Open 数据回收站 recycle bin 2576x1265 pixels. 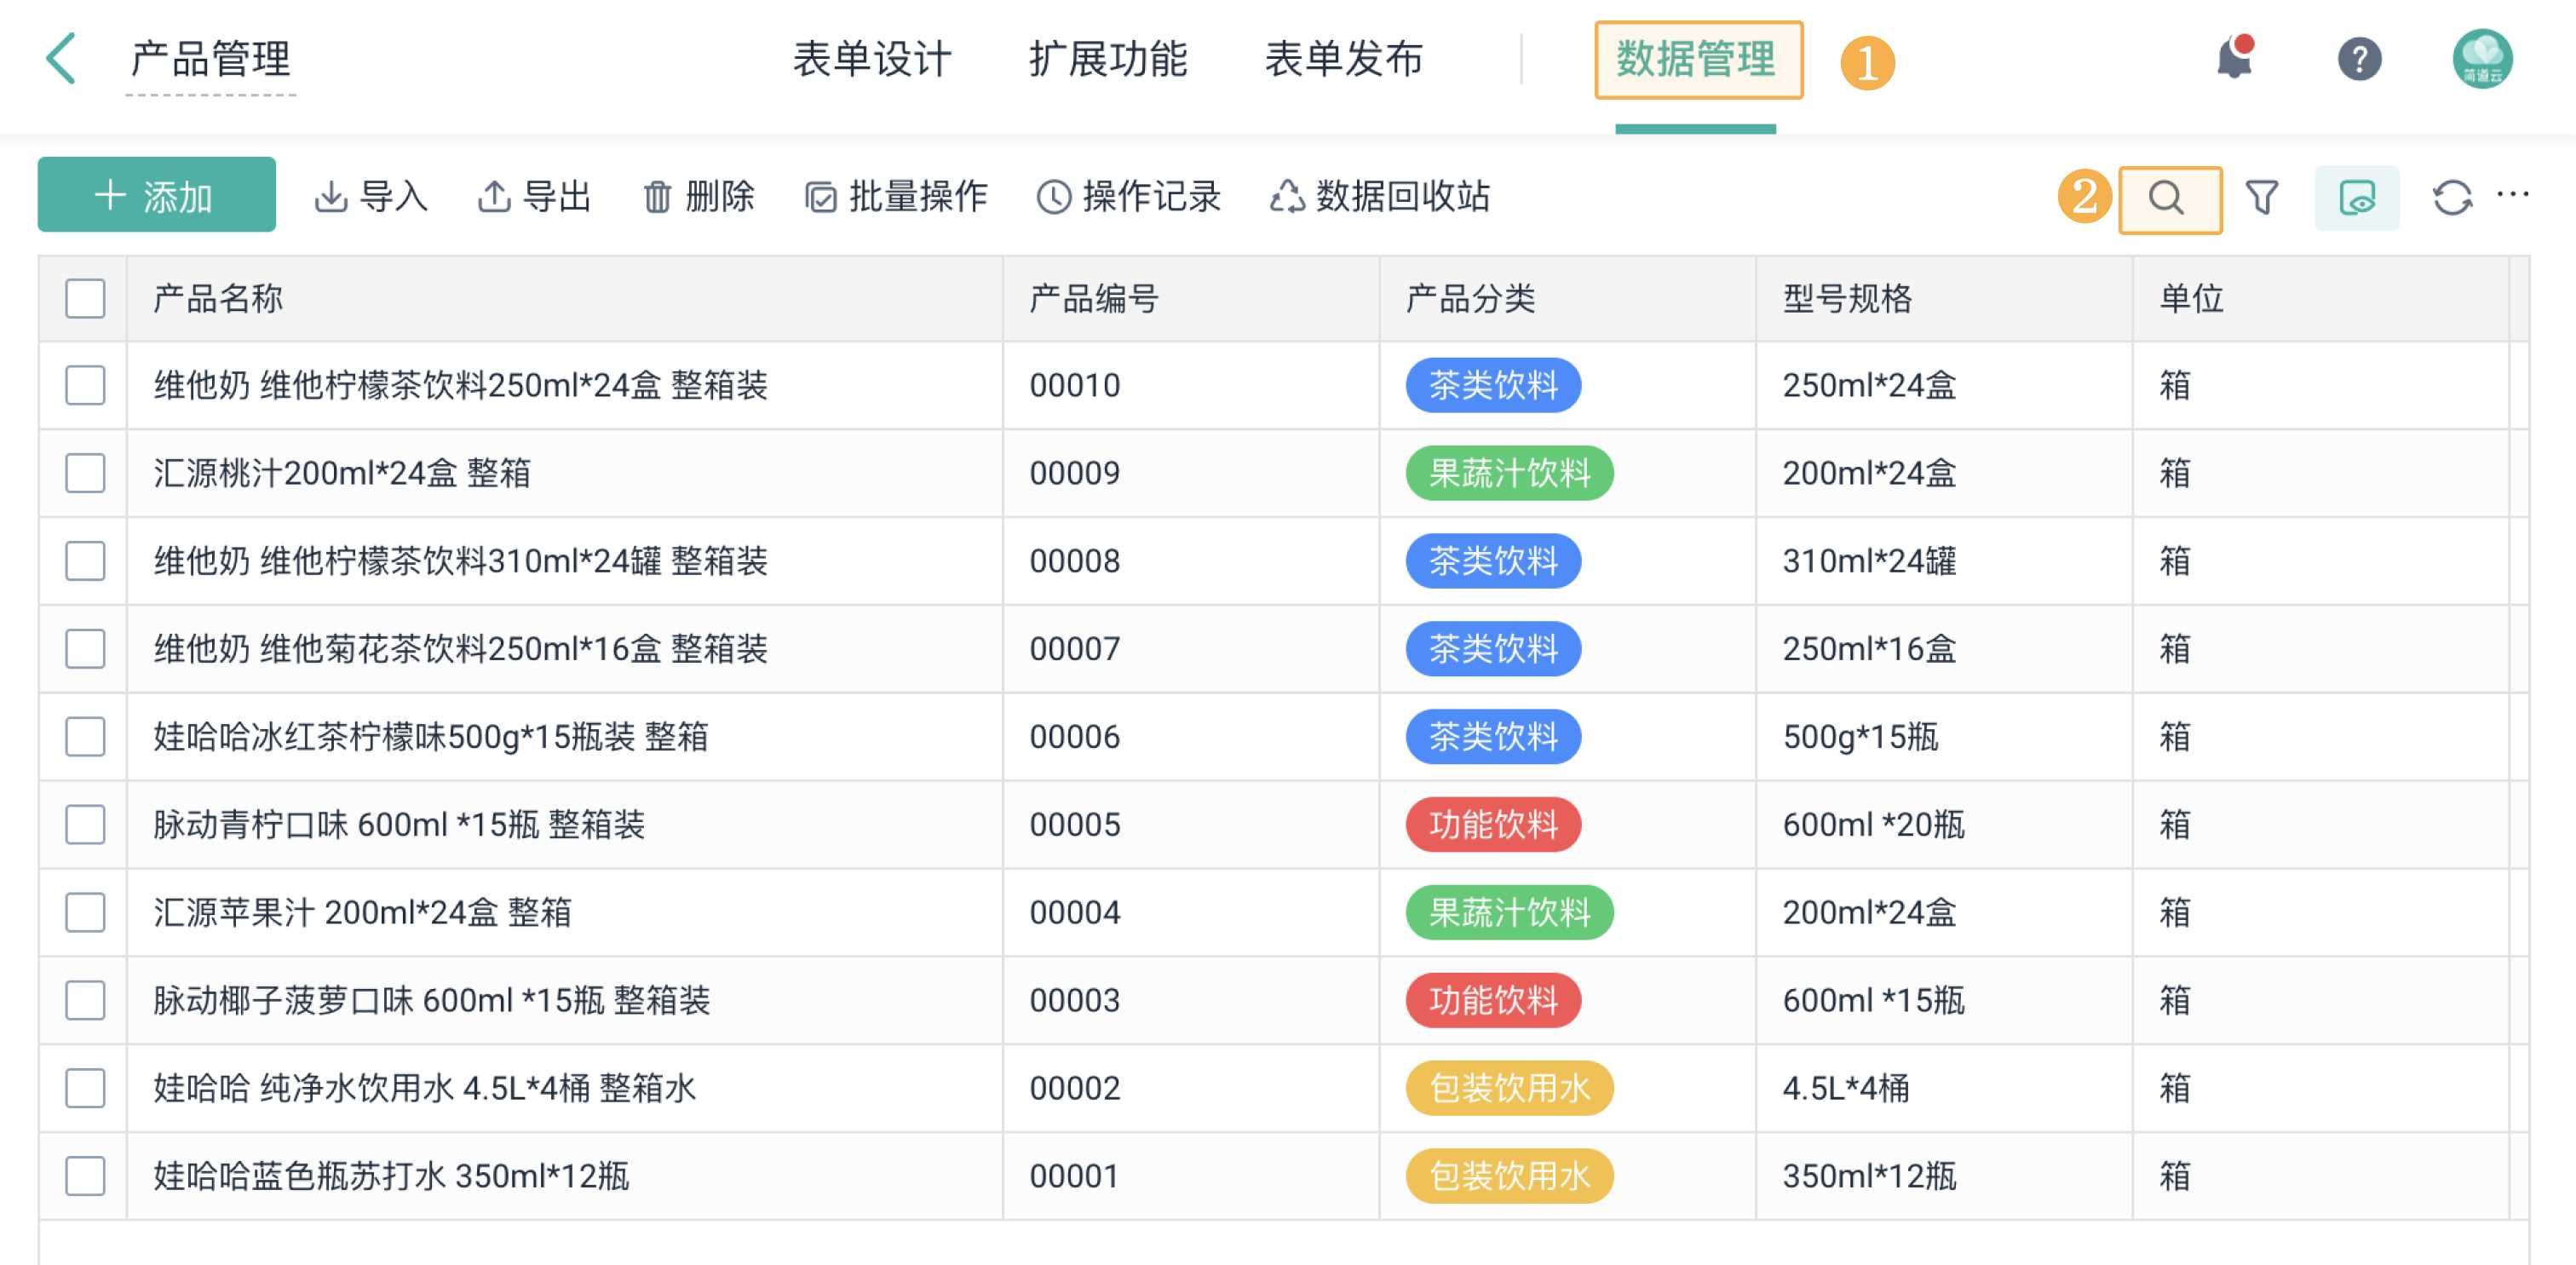pyautogui.click(x=1380, y=197)
